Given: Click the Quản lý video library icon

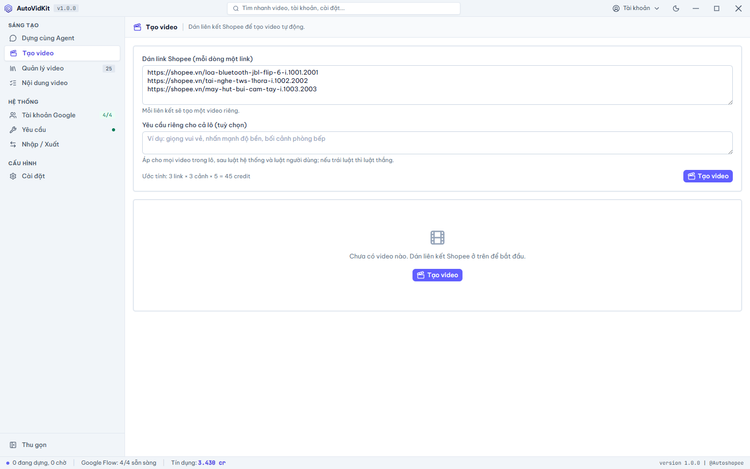Looking at the screenshot, I should tap(13, 68).
